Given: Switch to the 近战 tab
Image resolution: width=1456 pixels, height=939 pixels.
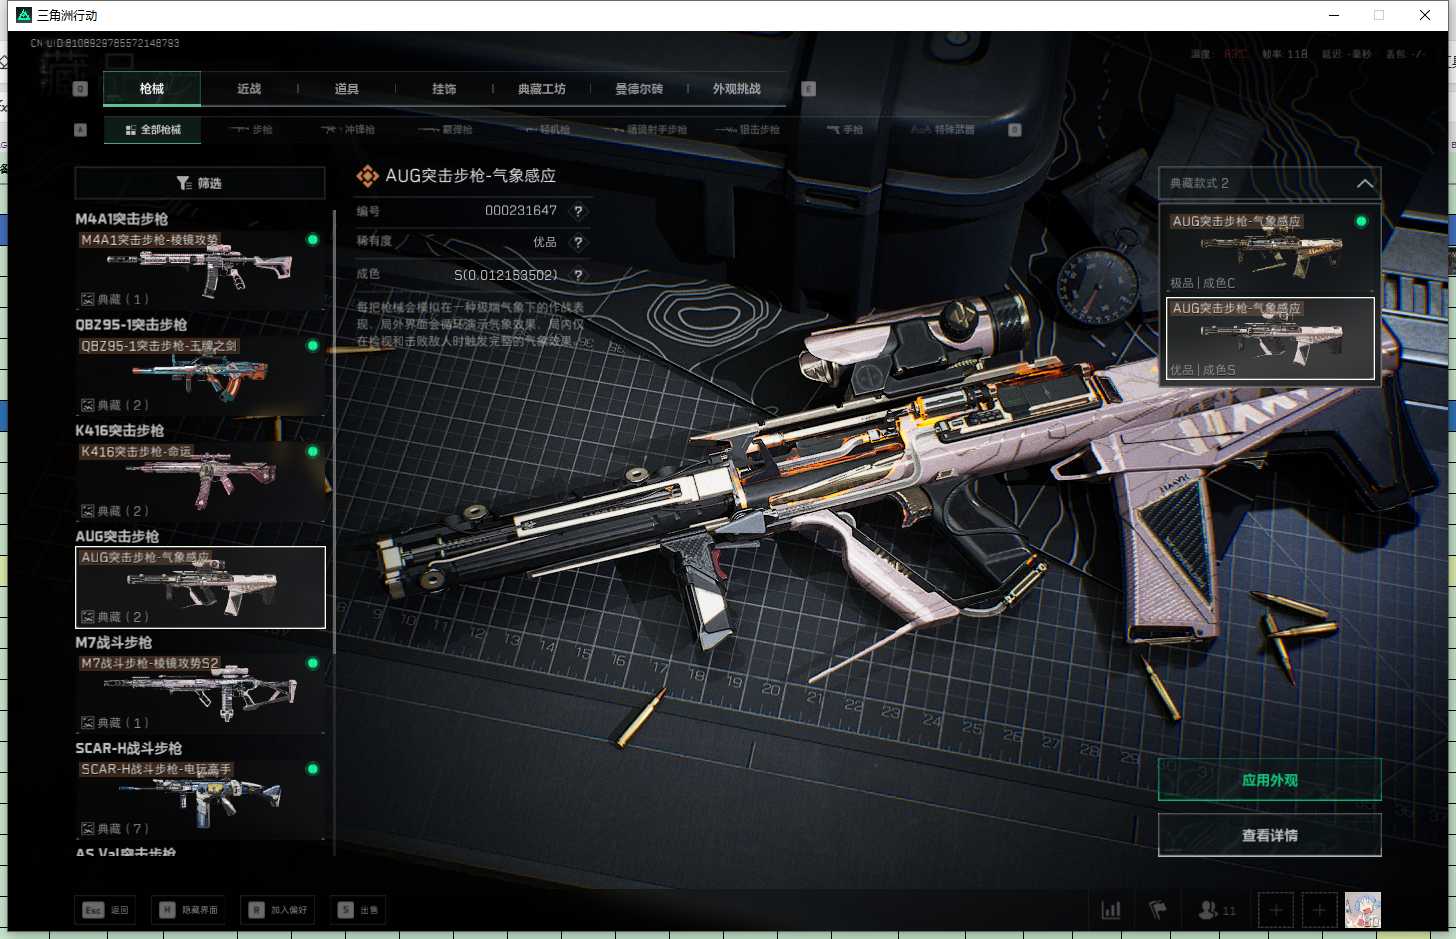Looking at the screenshot, I should click(249, 89).
